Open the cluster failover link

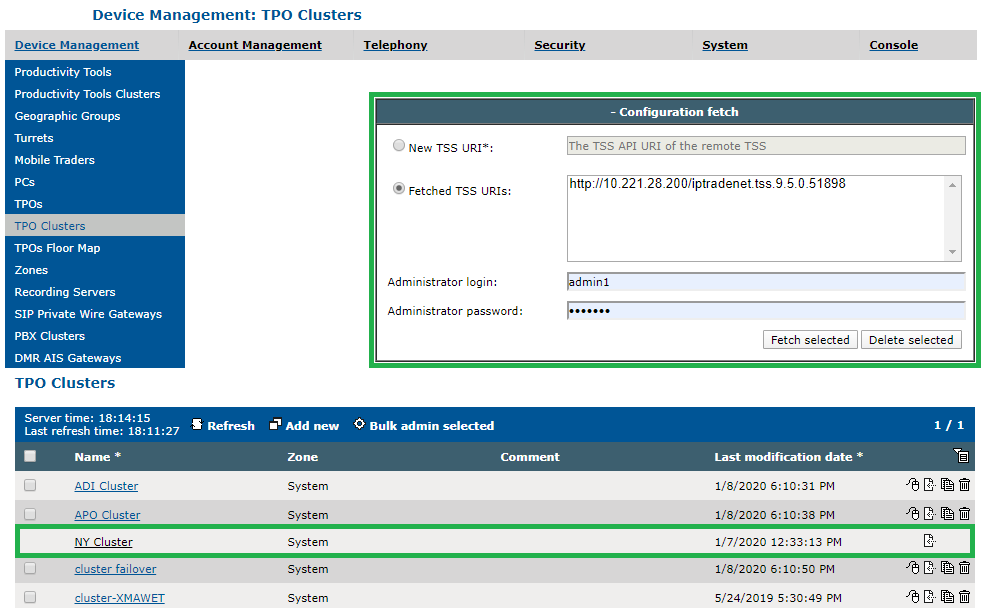click(115, 568)
